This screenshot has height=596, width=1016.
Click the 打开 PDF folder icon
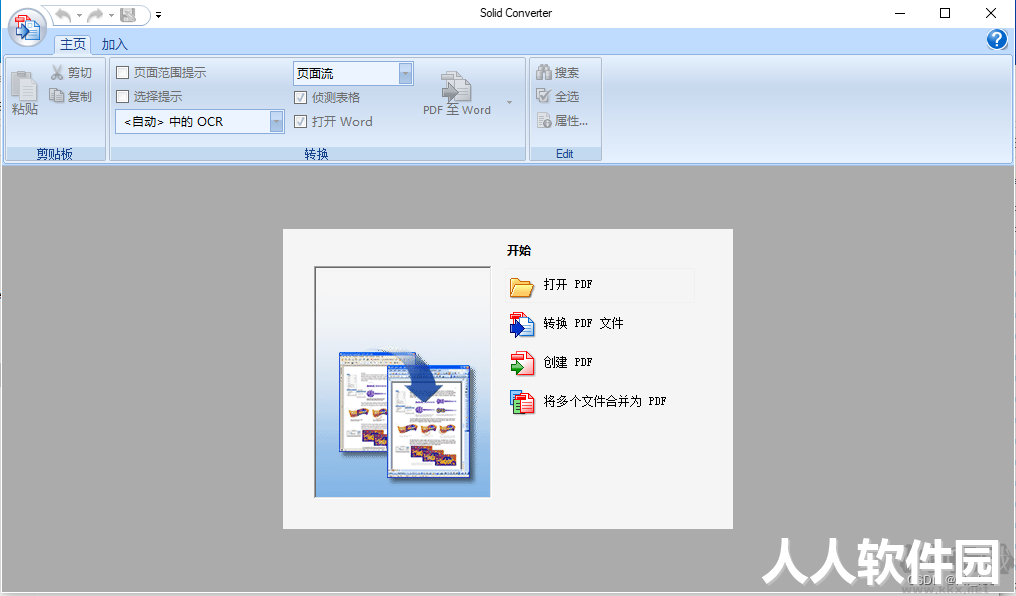521,286
